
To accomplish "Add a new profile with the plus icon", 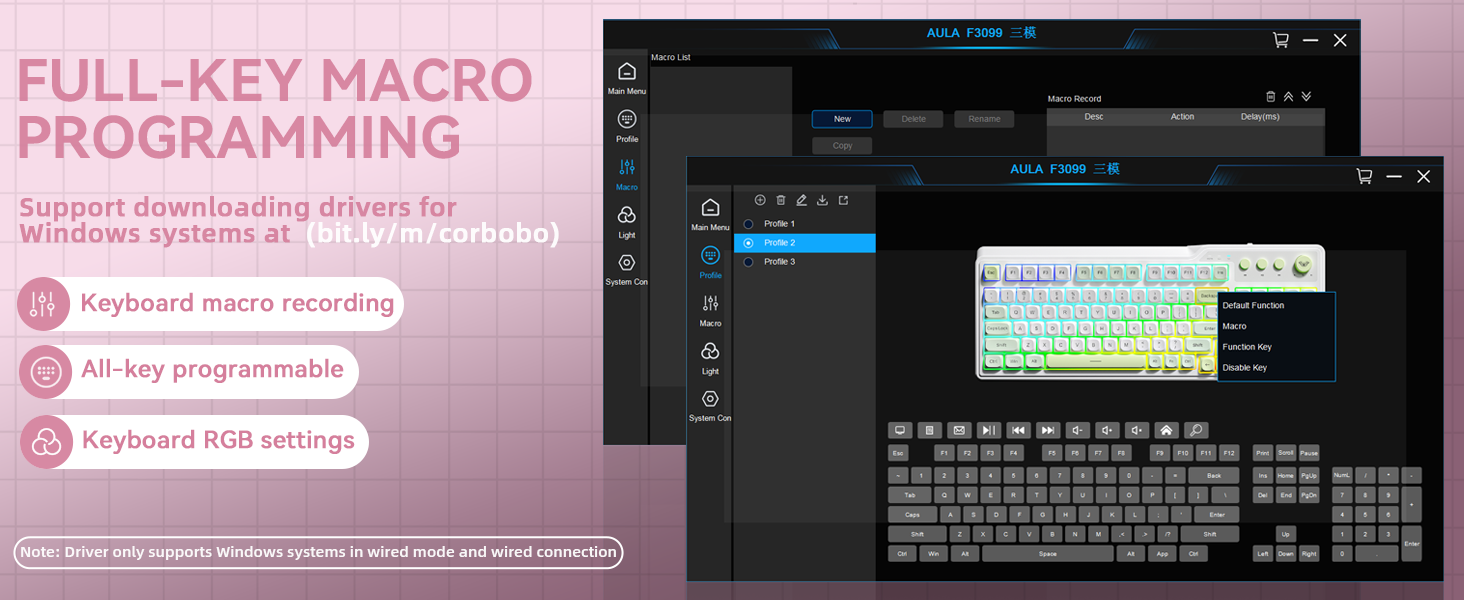I will coord(760,200).
